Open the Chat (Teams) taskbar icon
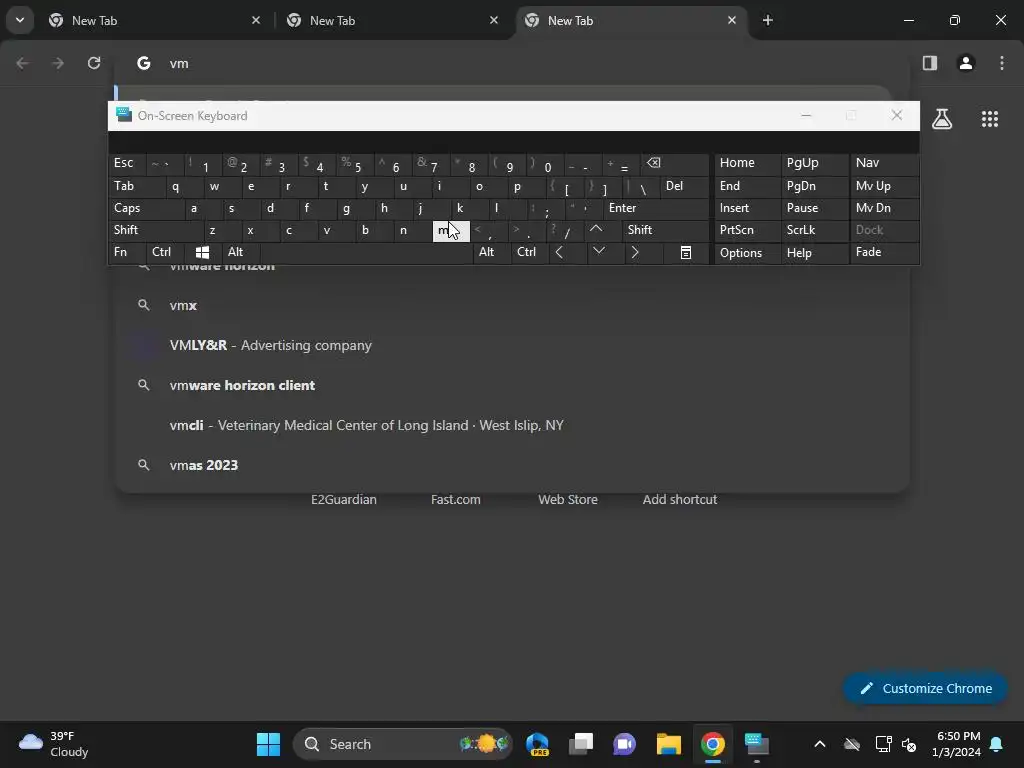 (624, 744)
